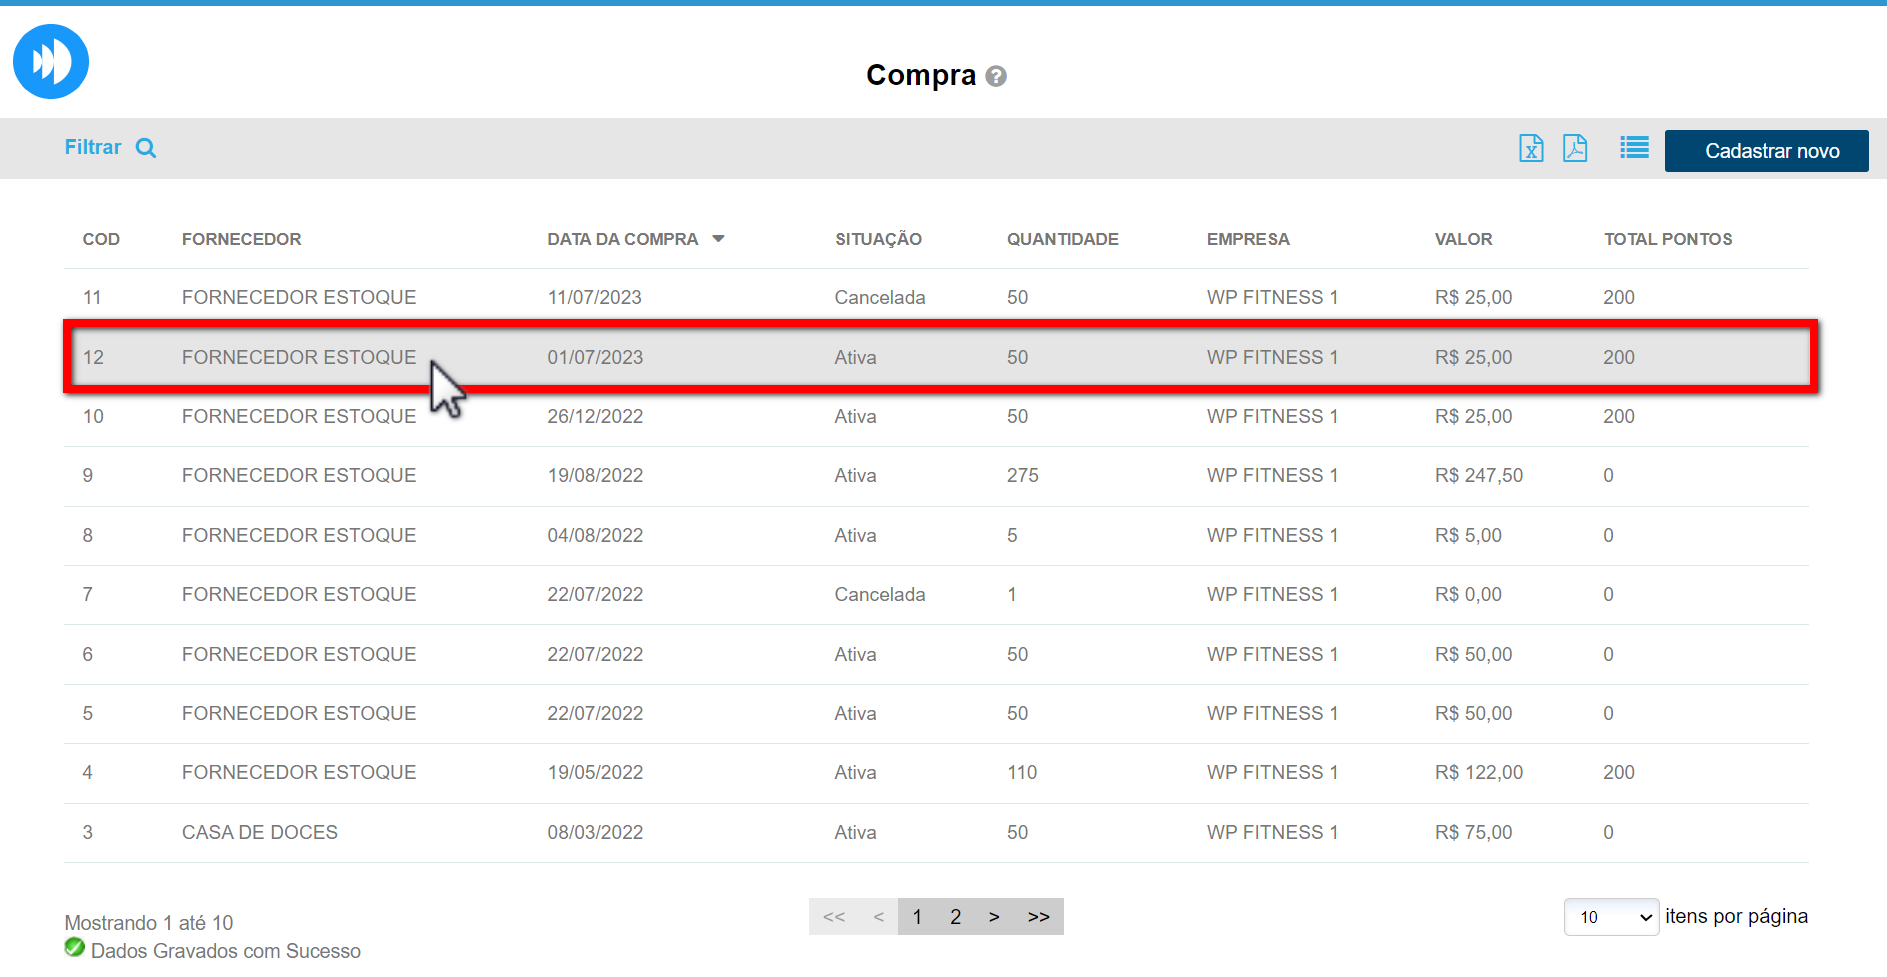1887x977 pixels.
Task: Click Cadastrar novo button
Action: (1765, 151)
